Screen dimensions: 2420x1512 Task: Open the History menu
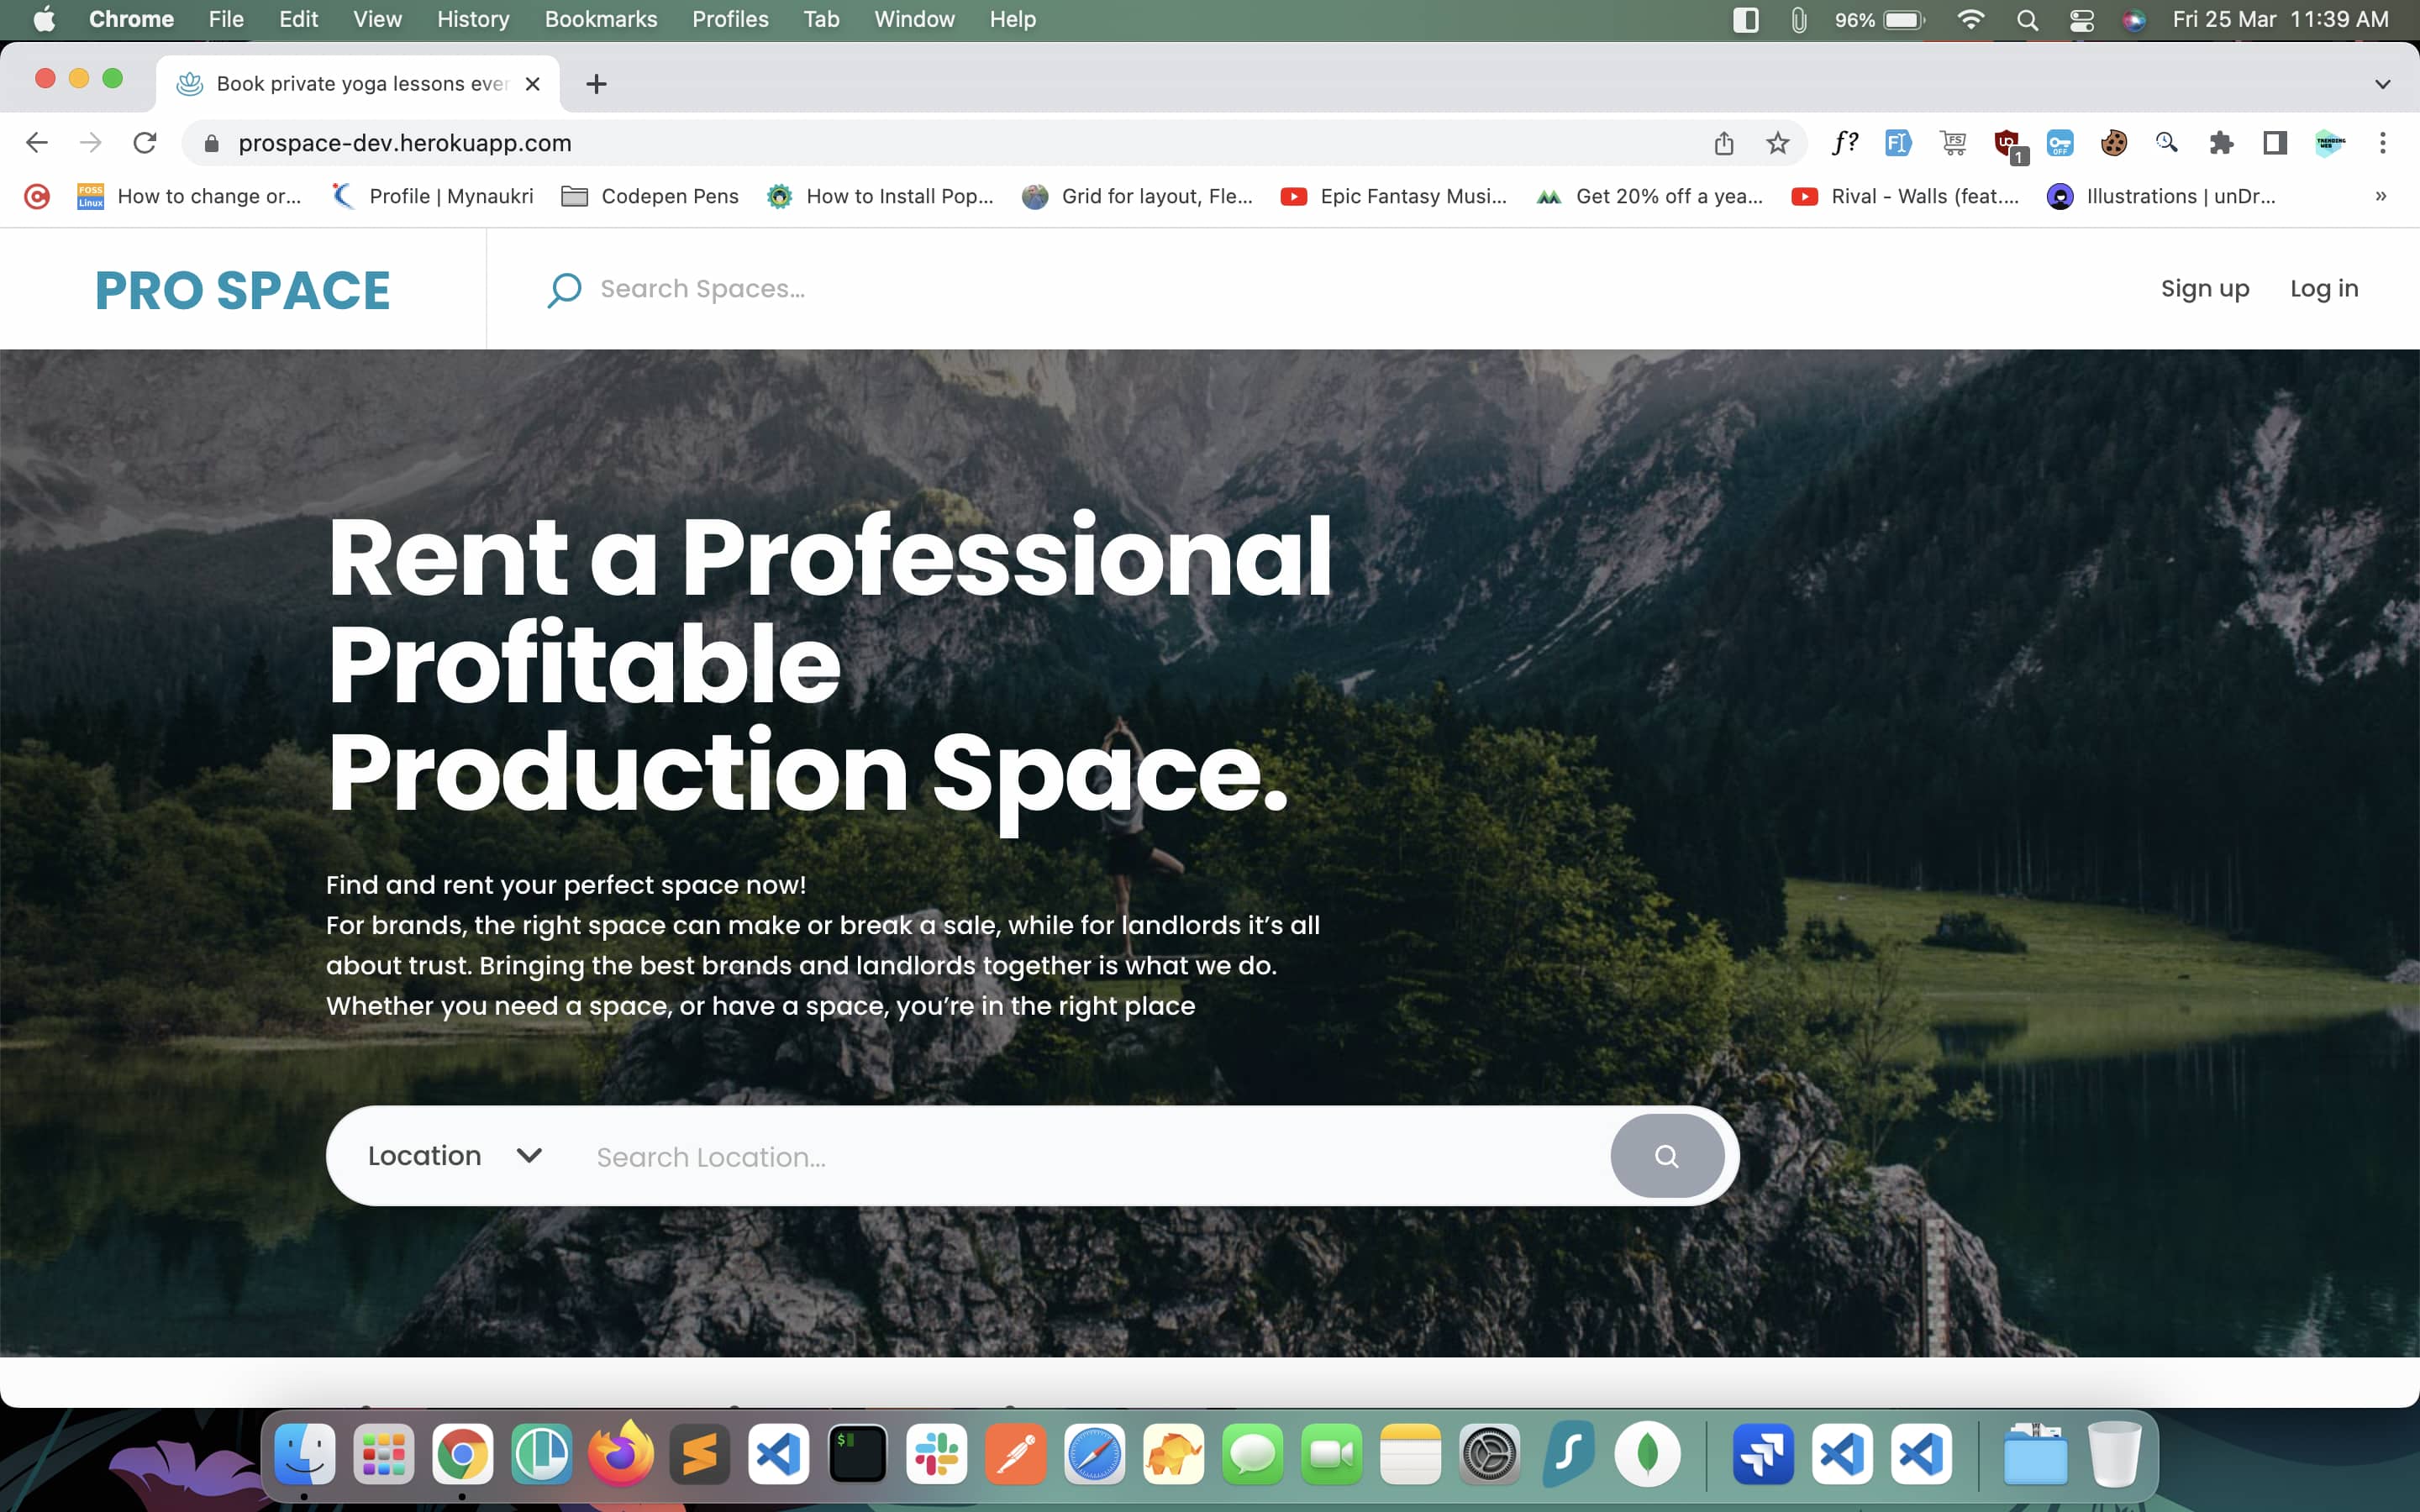tap(472, 20)
